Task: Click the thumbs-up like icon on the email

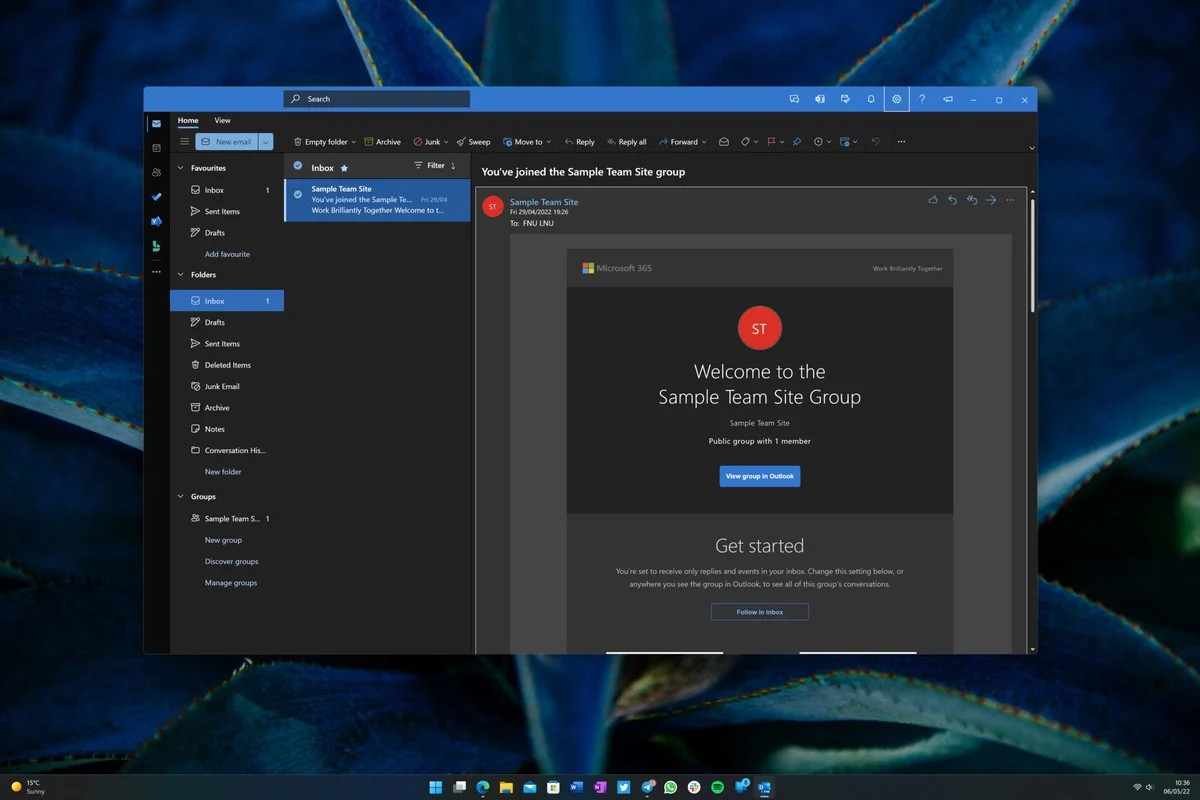Action: point(933,200)
